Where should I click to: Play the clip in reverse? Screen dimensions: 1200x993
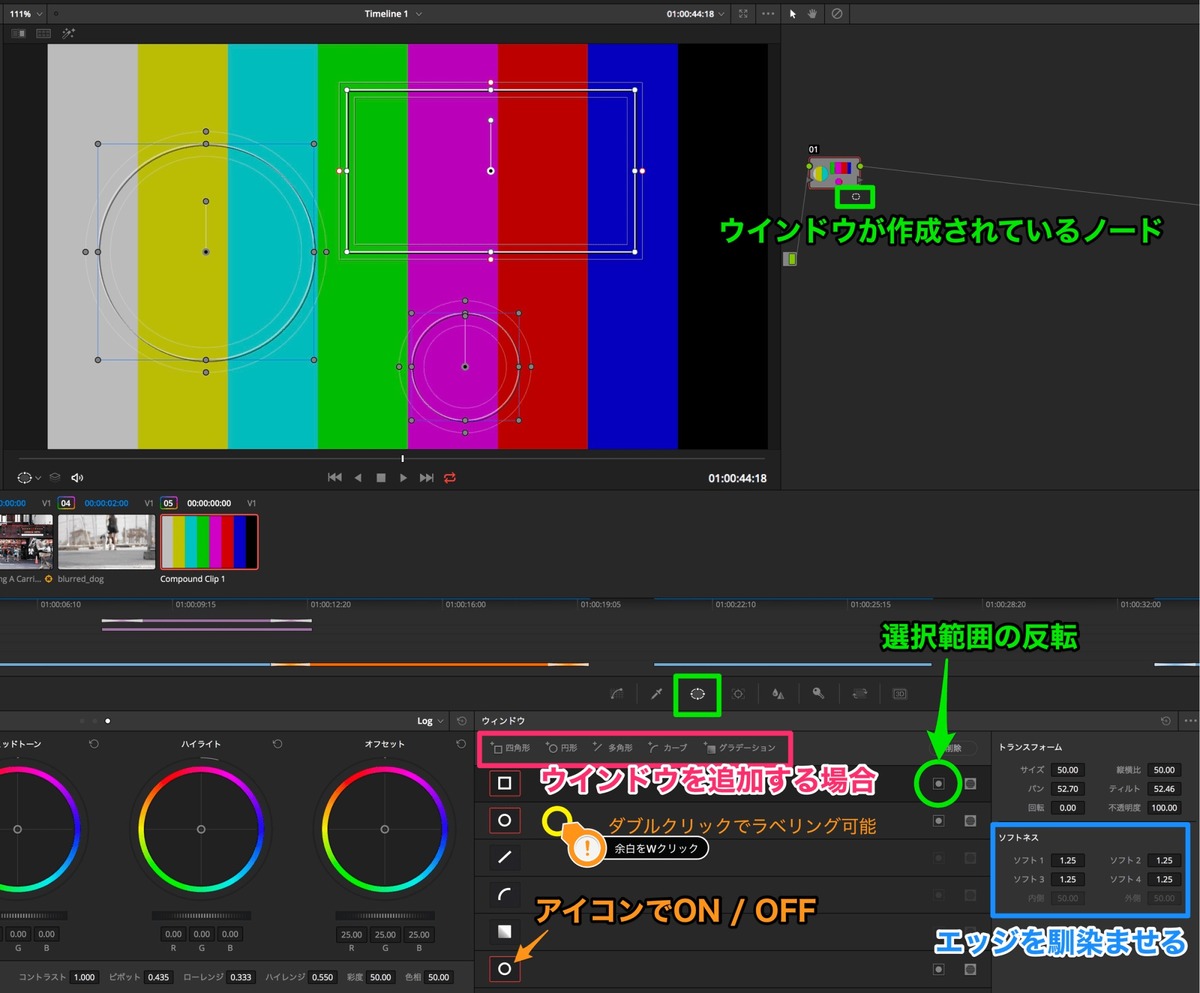click(358, 478)
